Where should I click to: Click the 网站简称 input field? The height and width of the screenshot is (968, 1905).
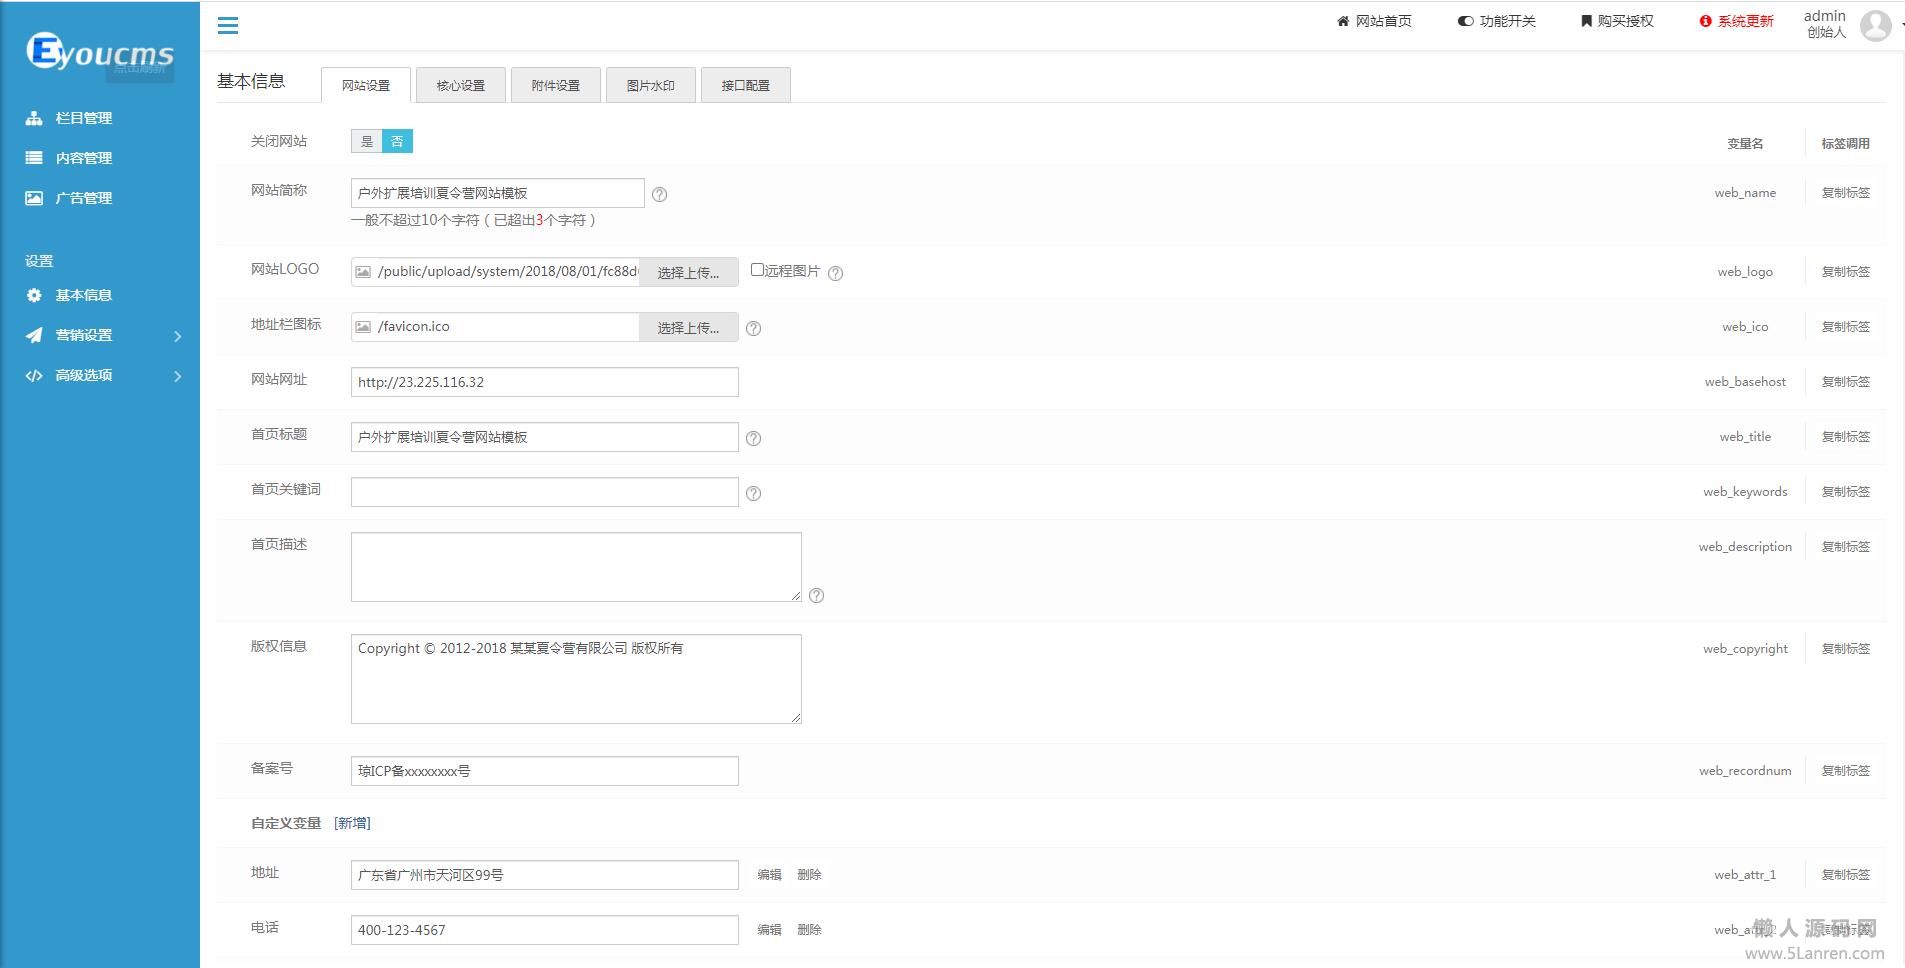tap(498, 193)
